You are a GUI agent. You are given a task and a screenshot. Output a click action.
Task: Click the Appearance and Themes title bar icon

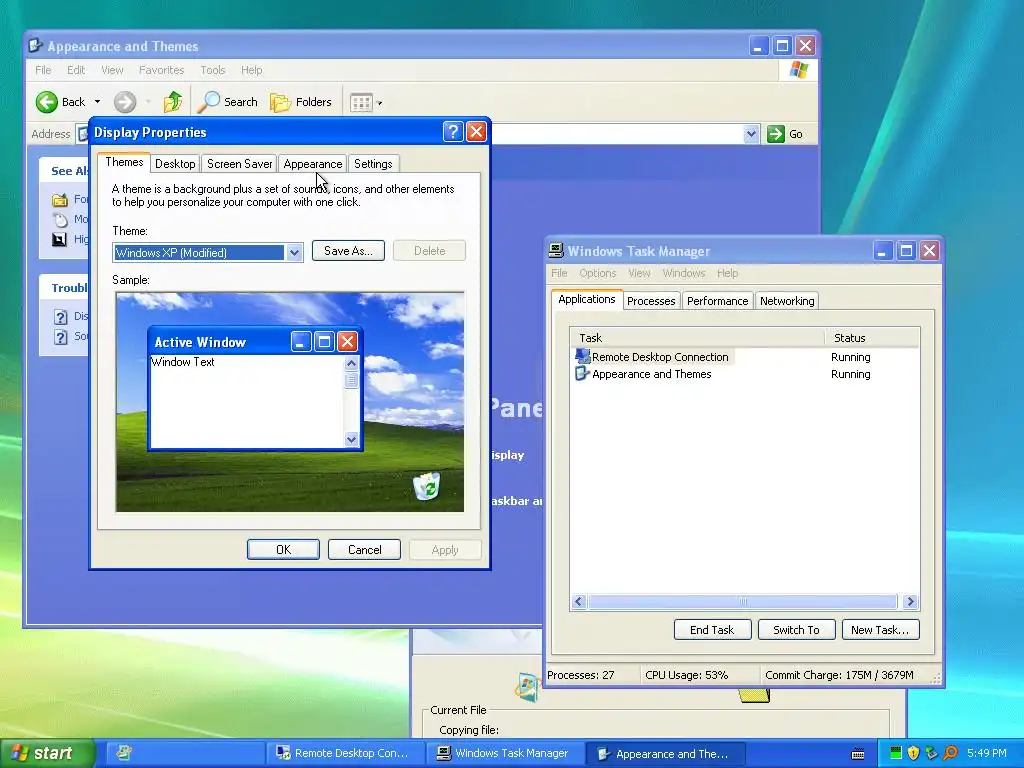[x=36, y=46]
